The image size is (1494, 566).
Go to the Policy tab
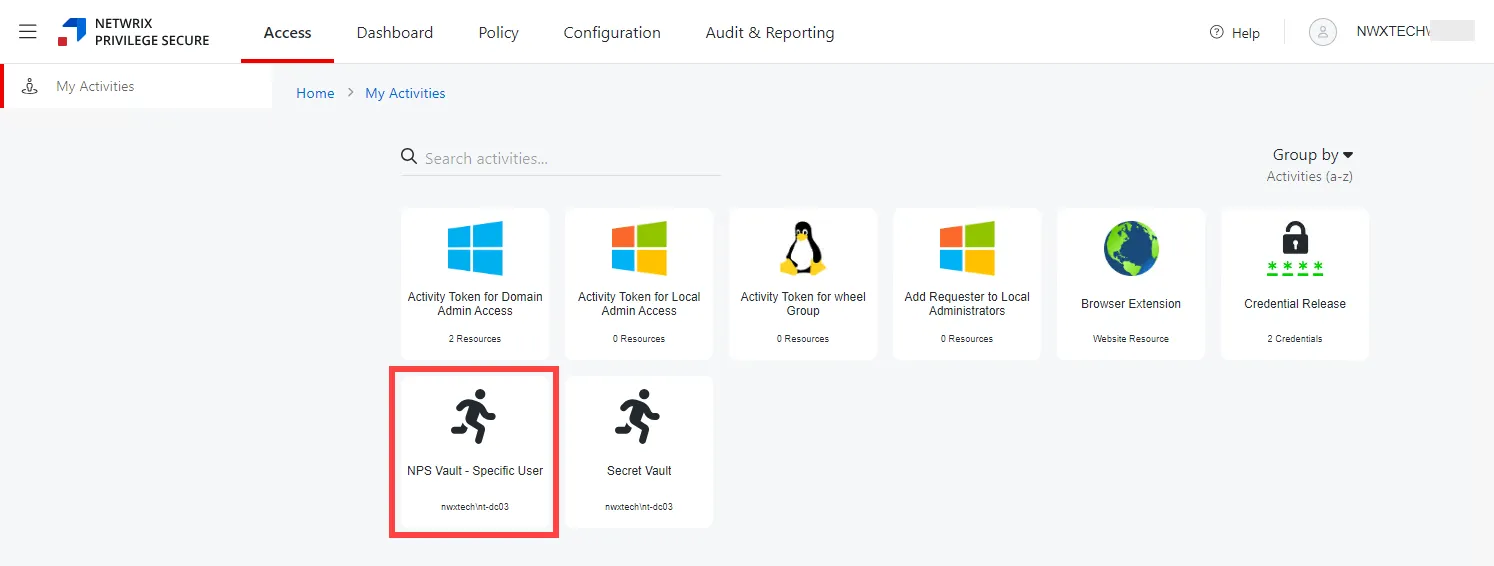coord(498,33)
